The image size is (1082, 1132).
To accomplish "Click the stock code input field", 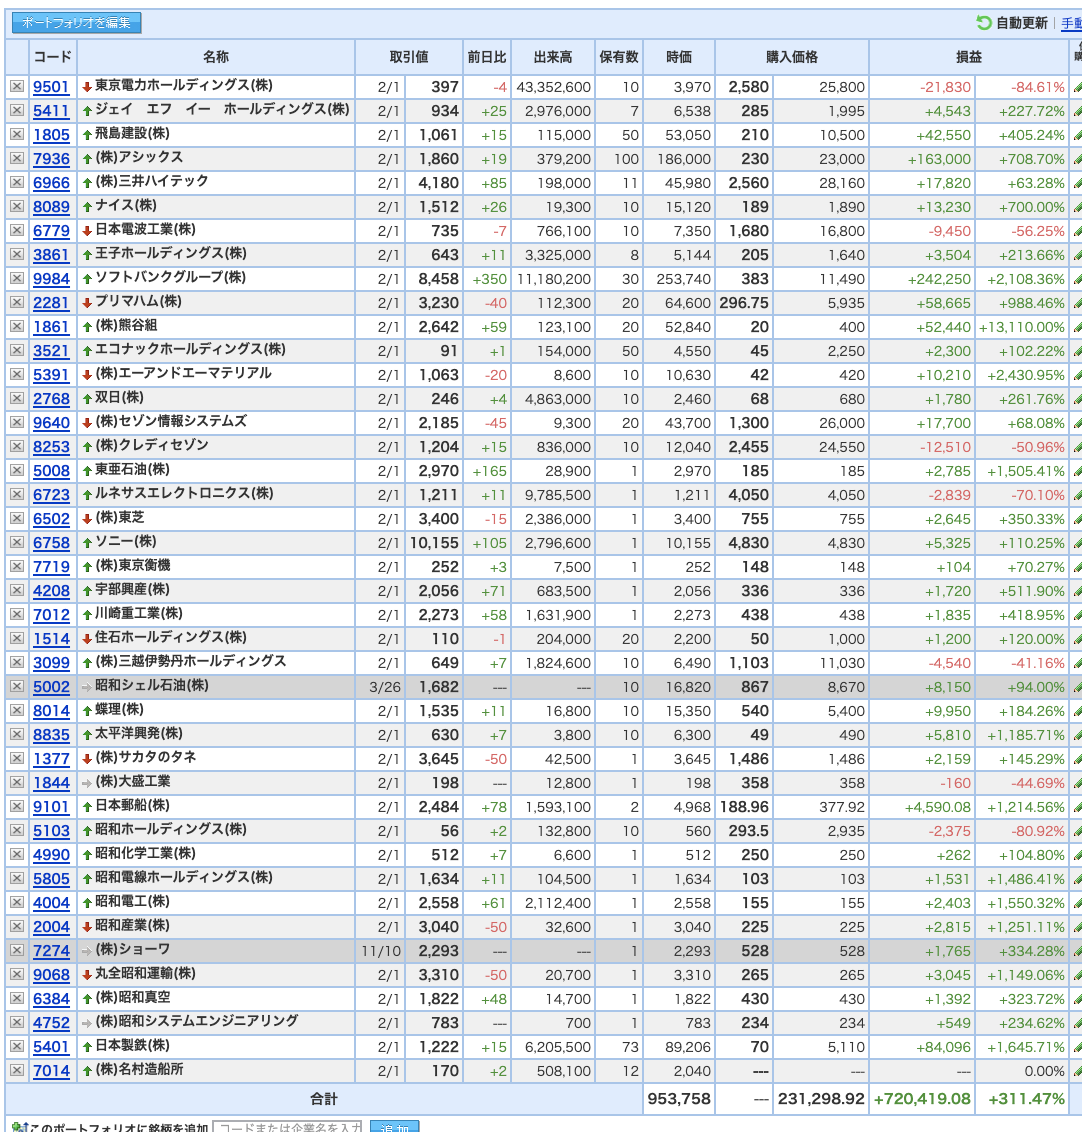I will (x=288, y=1126).
